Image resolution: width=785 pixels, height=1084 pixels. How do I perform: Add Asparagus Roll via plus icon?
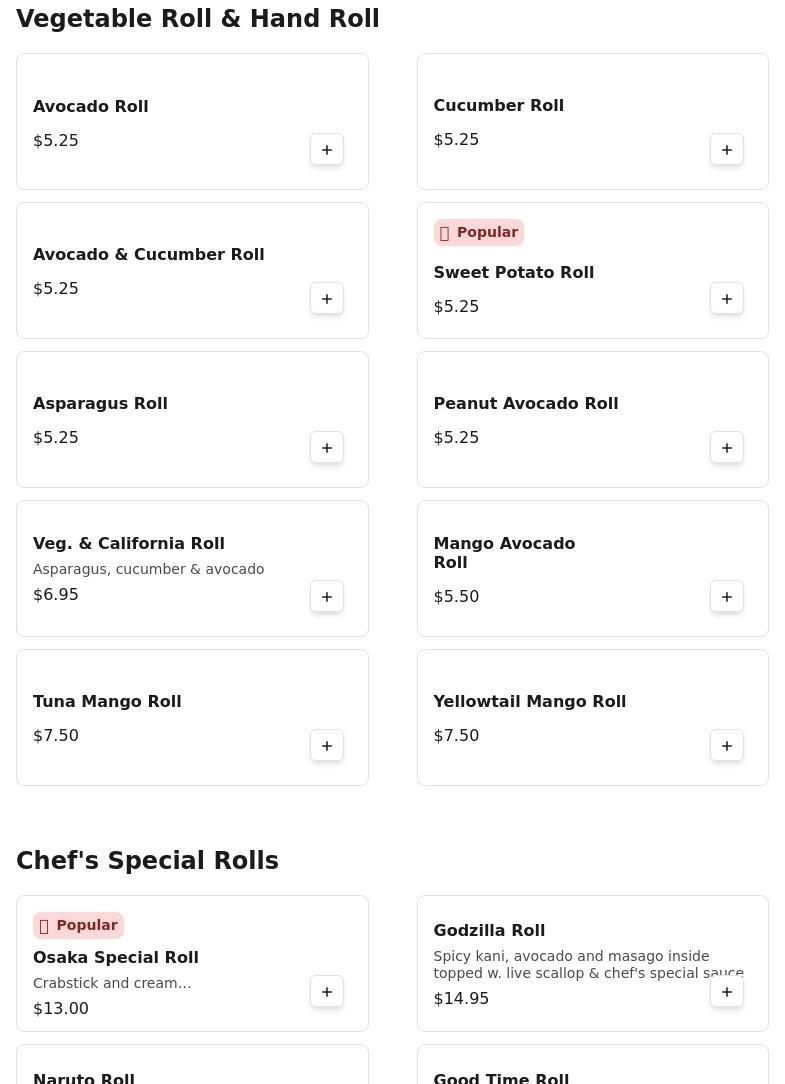326,447
